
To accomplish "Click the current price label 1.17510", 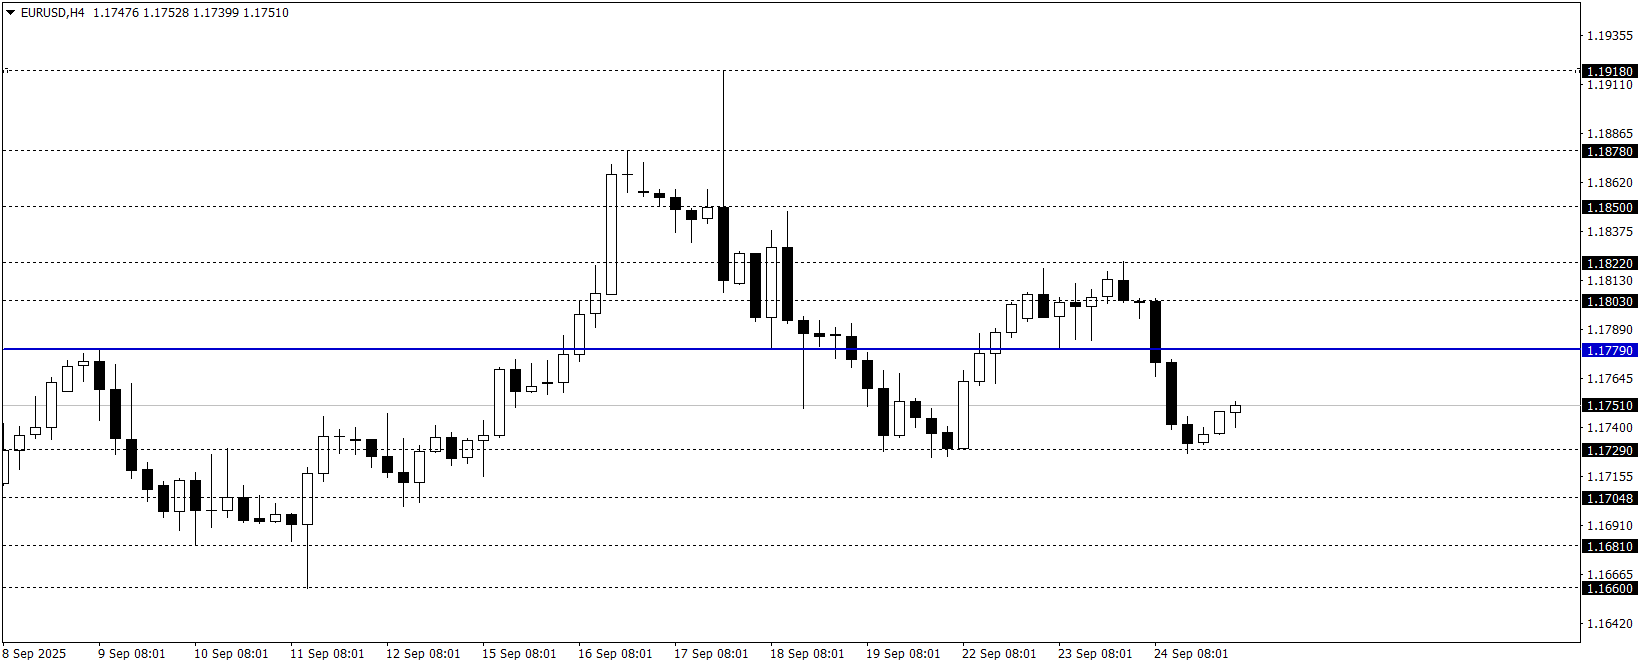I will point(1609,405).
